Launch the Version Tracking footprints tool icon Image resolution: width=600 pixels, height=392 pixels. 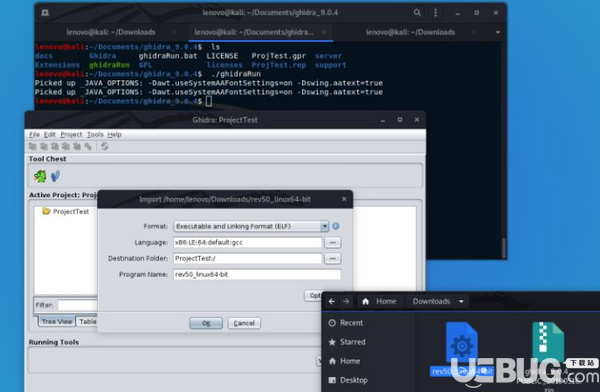55,176
